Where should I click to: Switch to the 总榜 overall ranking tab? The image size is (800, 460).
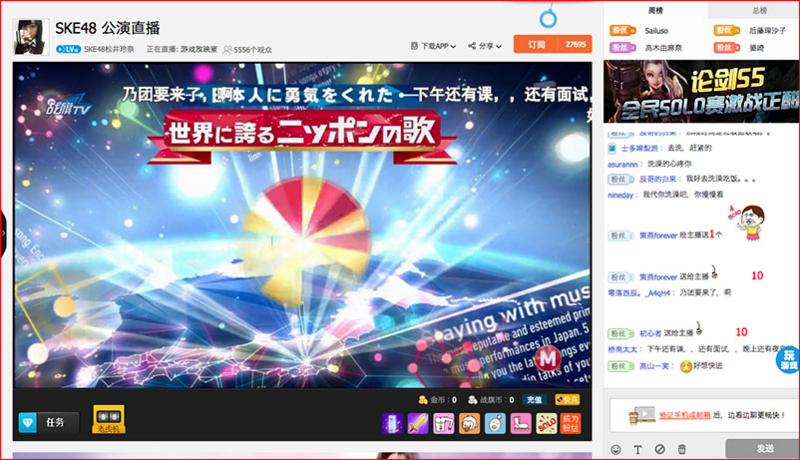(x=759, y=10)
